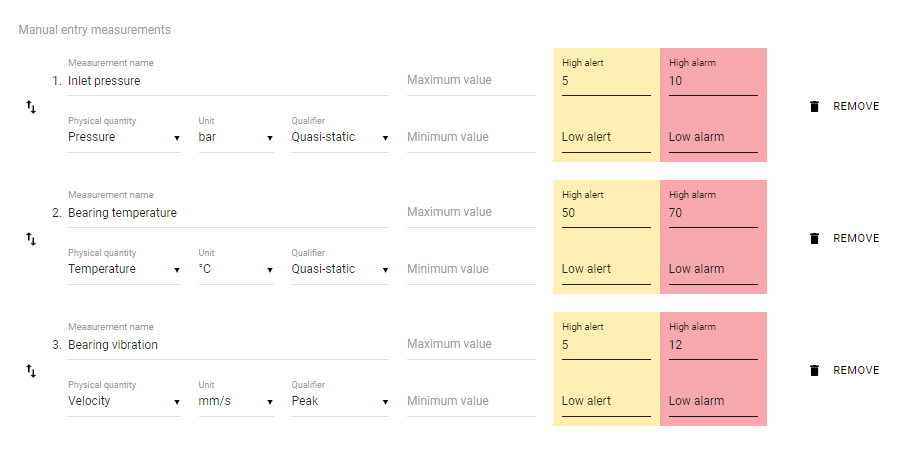Viewport: 906px width, 449px height.
Task: Open the bar unit dropdown
Action: (236, 137)
